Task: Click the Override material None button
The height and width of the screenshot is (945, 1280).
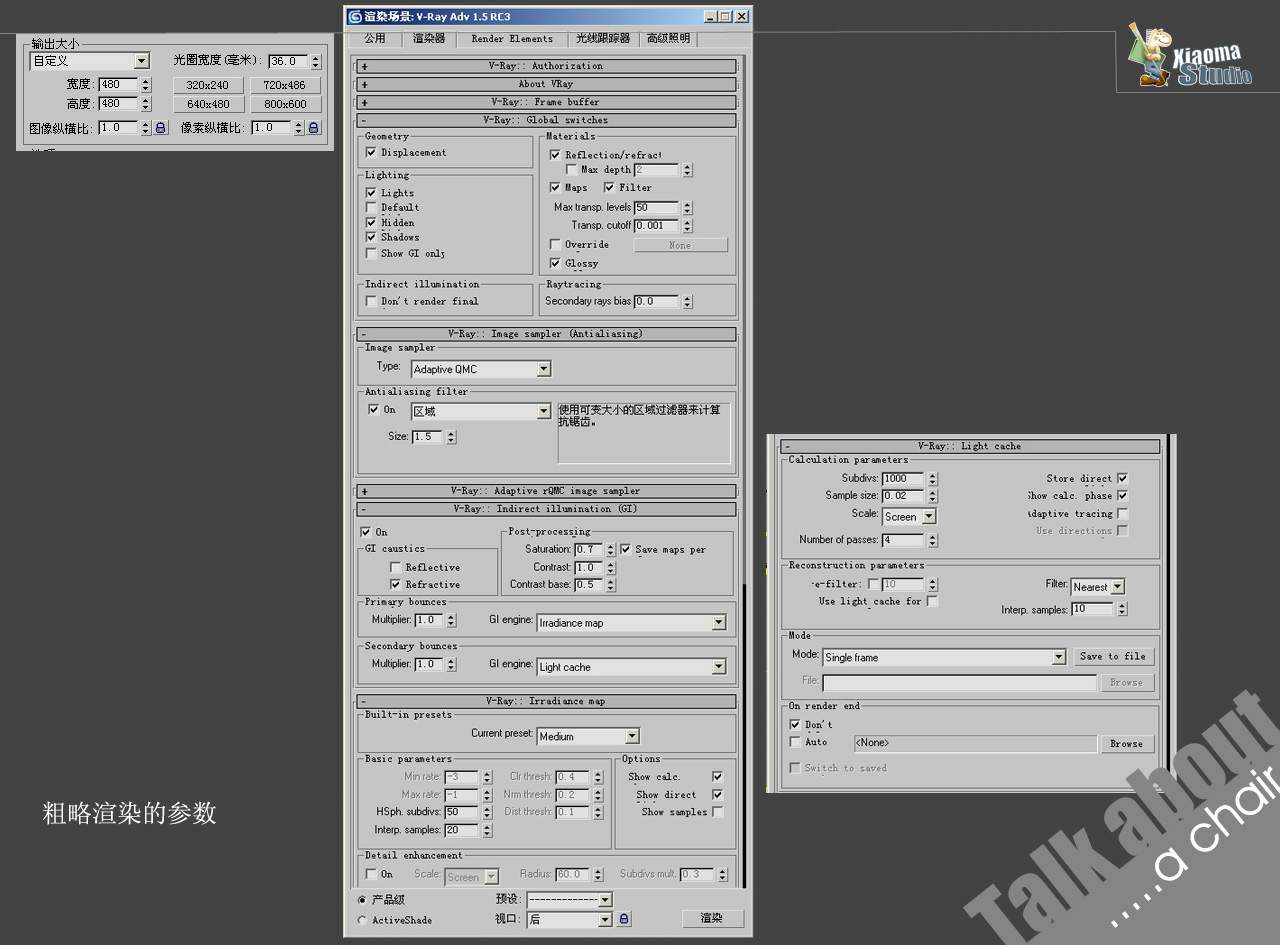Action: [680, 245]
